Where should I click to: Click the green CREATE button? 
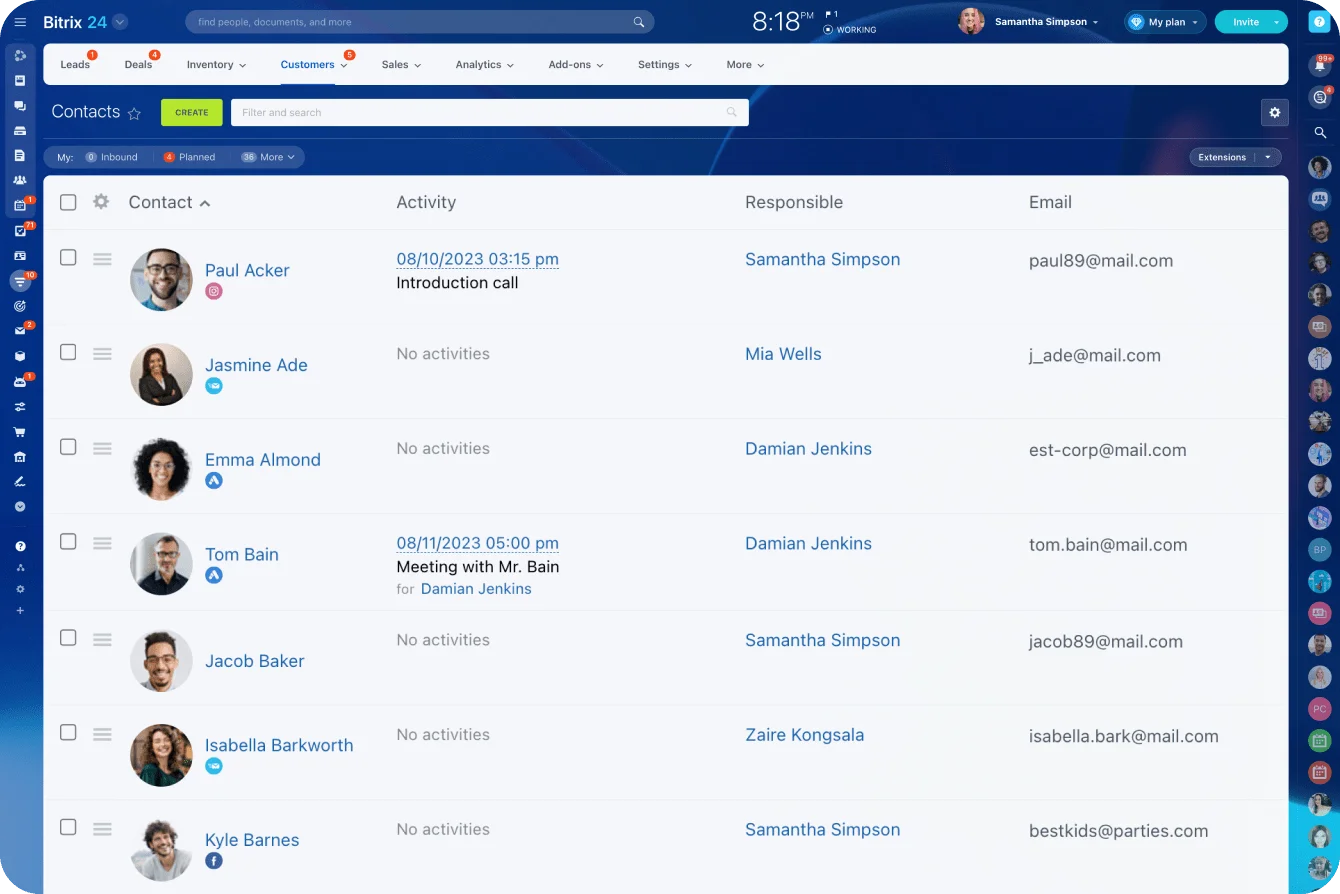click(191, 112)
